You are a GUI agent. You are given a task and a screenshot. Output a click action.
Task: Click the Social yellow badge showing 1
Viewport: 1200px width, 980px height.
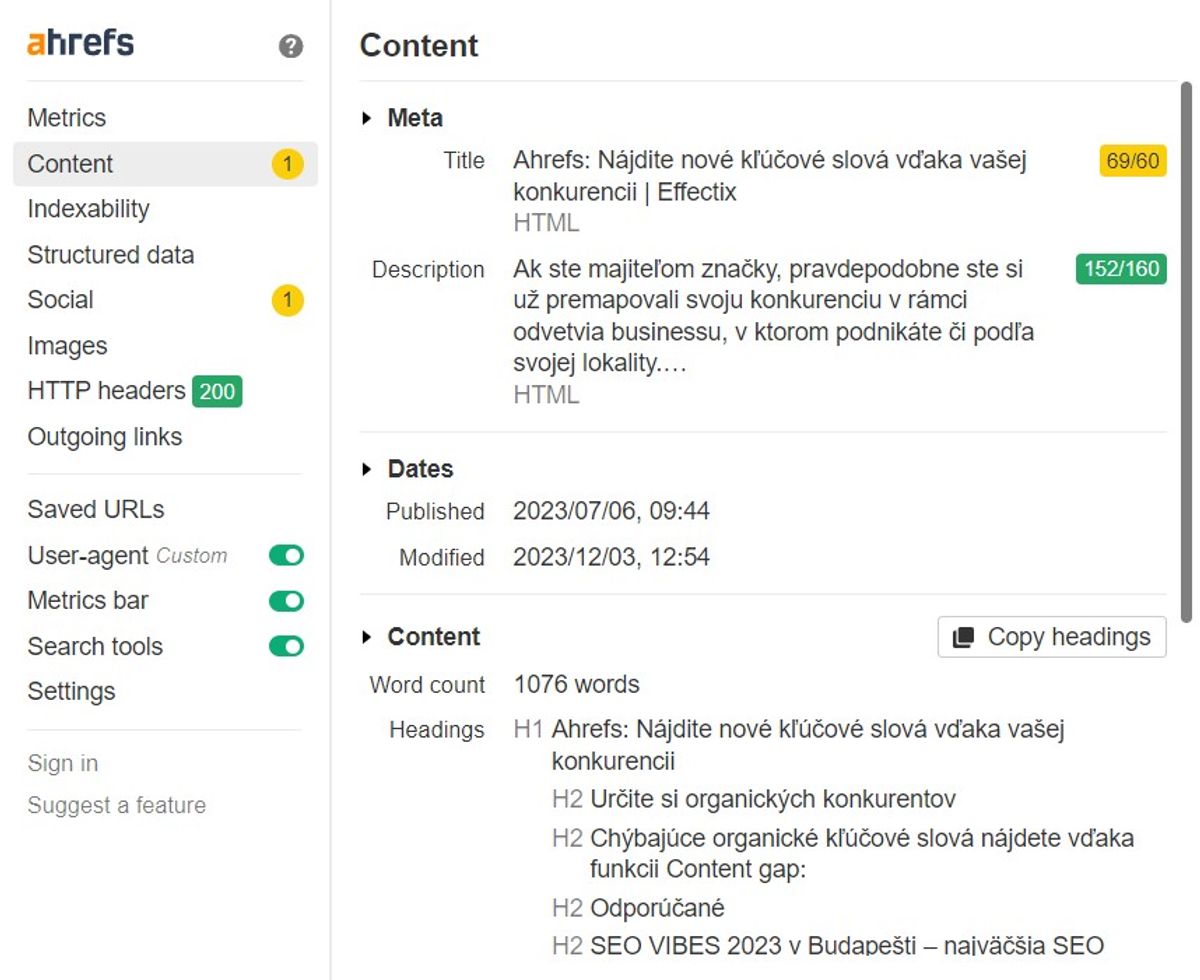click(x=288, y=300)
